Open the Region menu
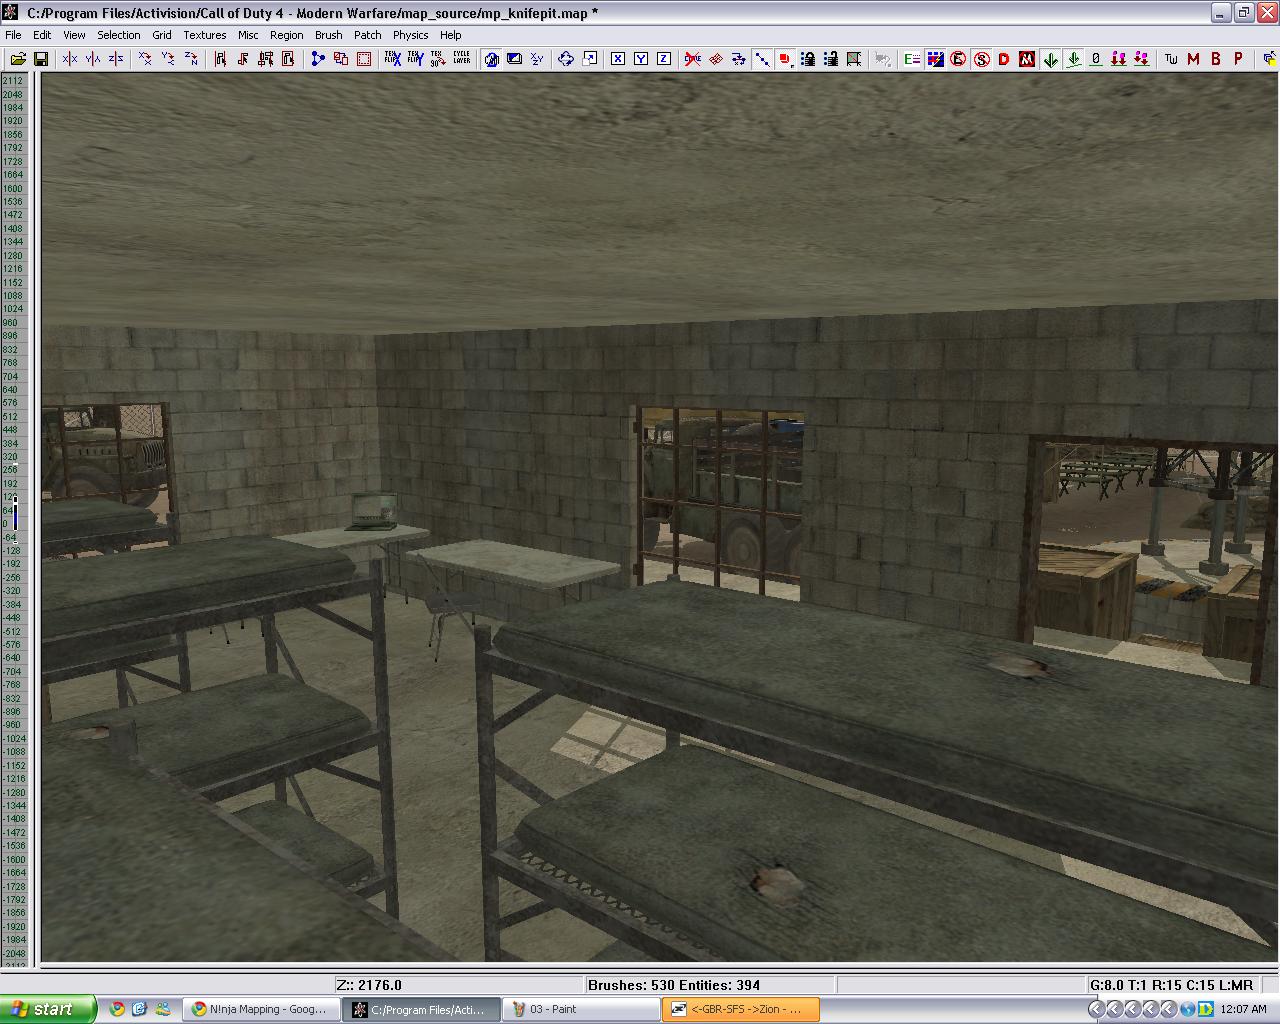Screen dimensions: 1280x1024 (287, 35)
